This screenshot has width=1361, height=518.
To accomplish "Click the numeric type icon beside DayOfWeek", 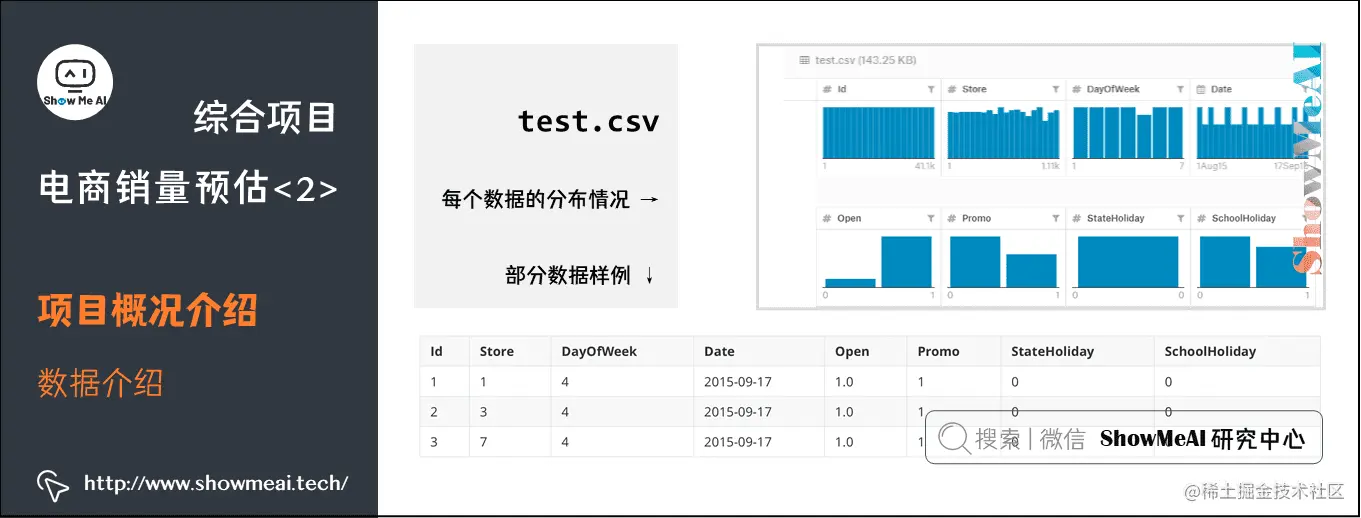I will 1077,90.
